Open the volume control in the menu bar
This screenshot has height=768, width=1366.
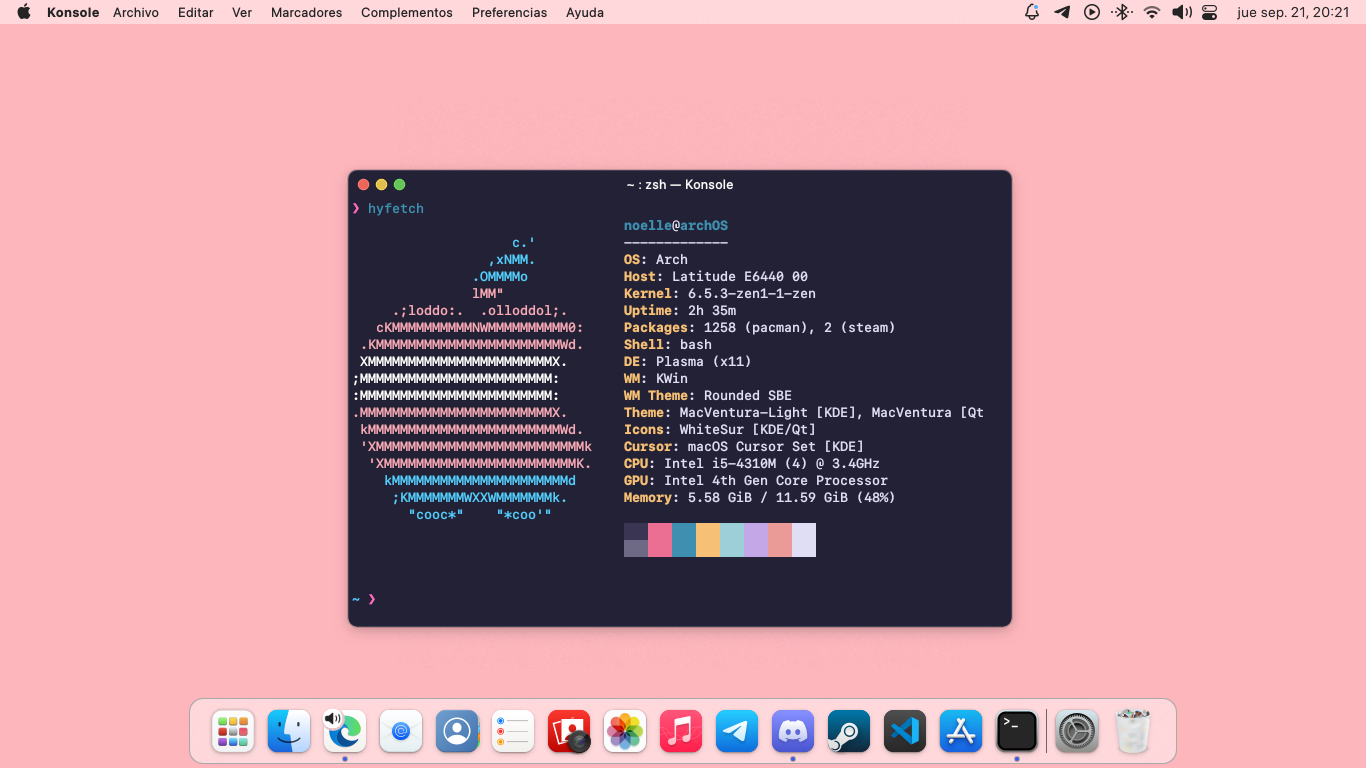point(1182,12)
